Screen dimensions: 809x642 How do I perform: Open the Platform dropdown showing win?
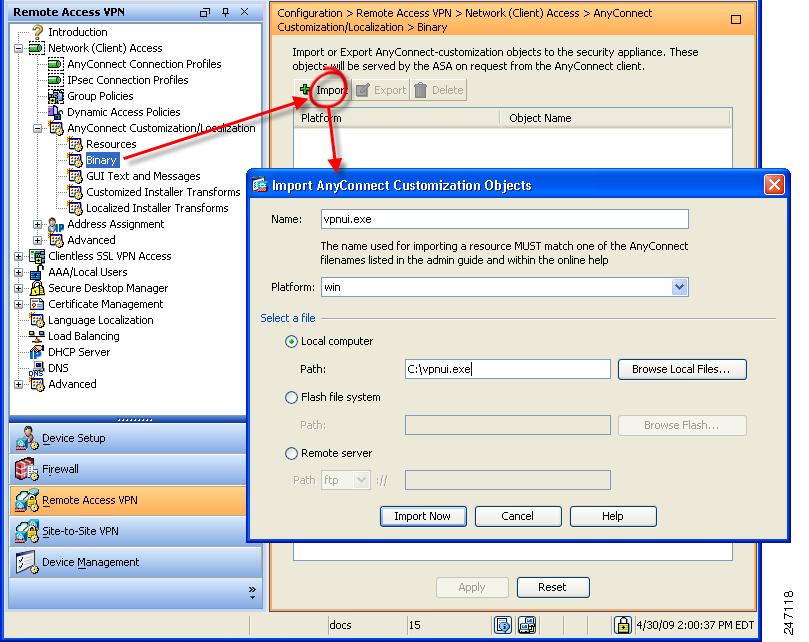679,287
